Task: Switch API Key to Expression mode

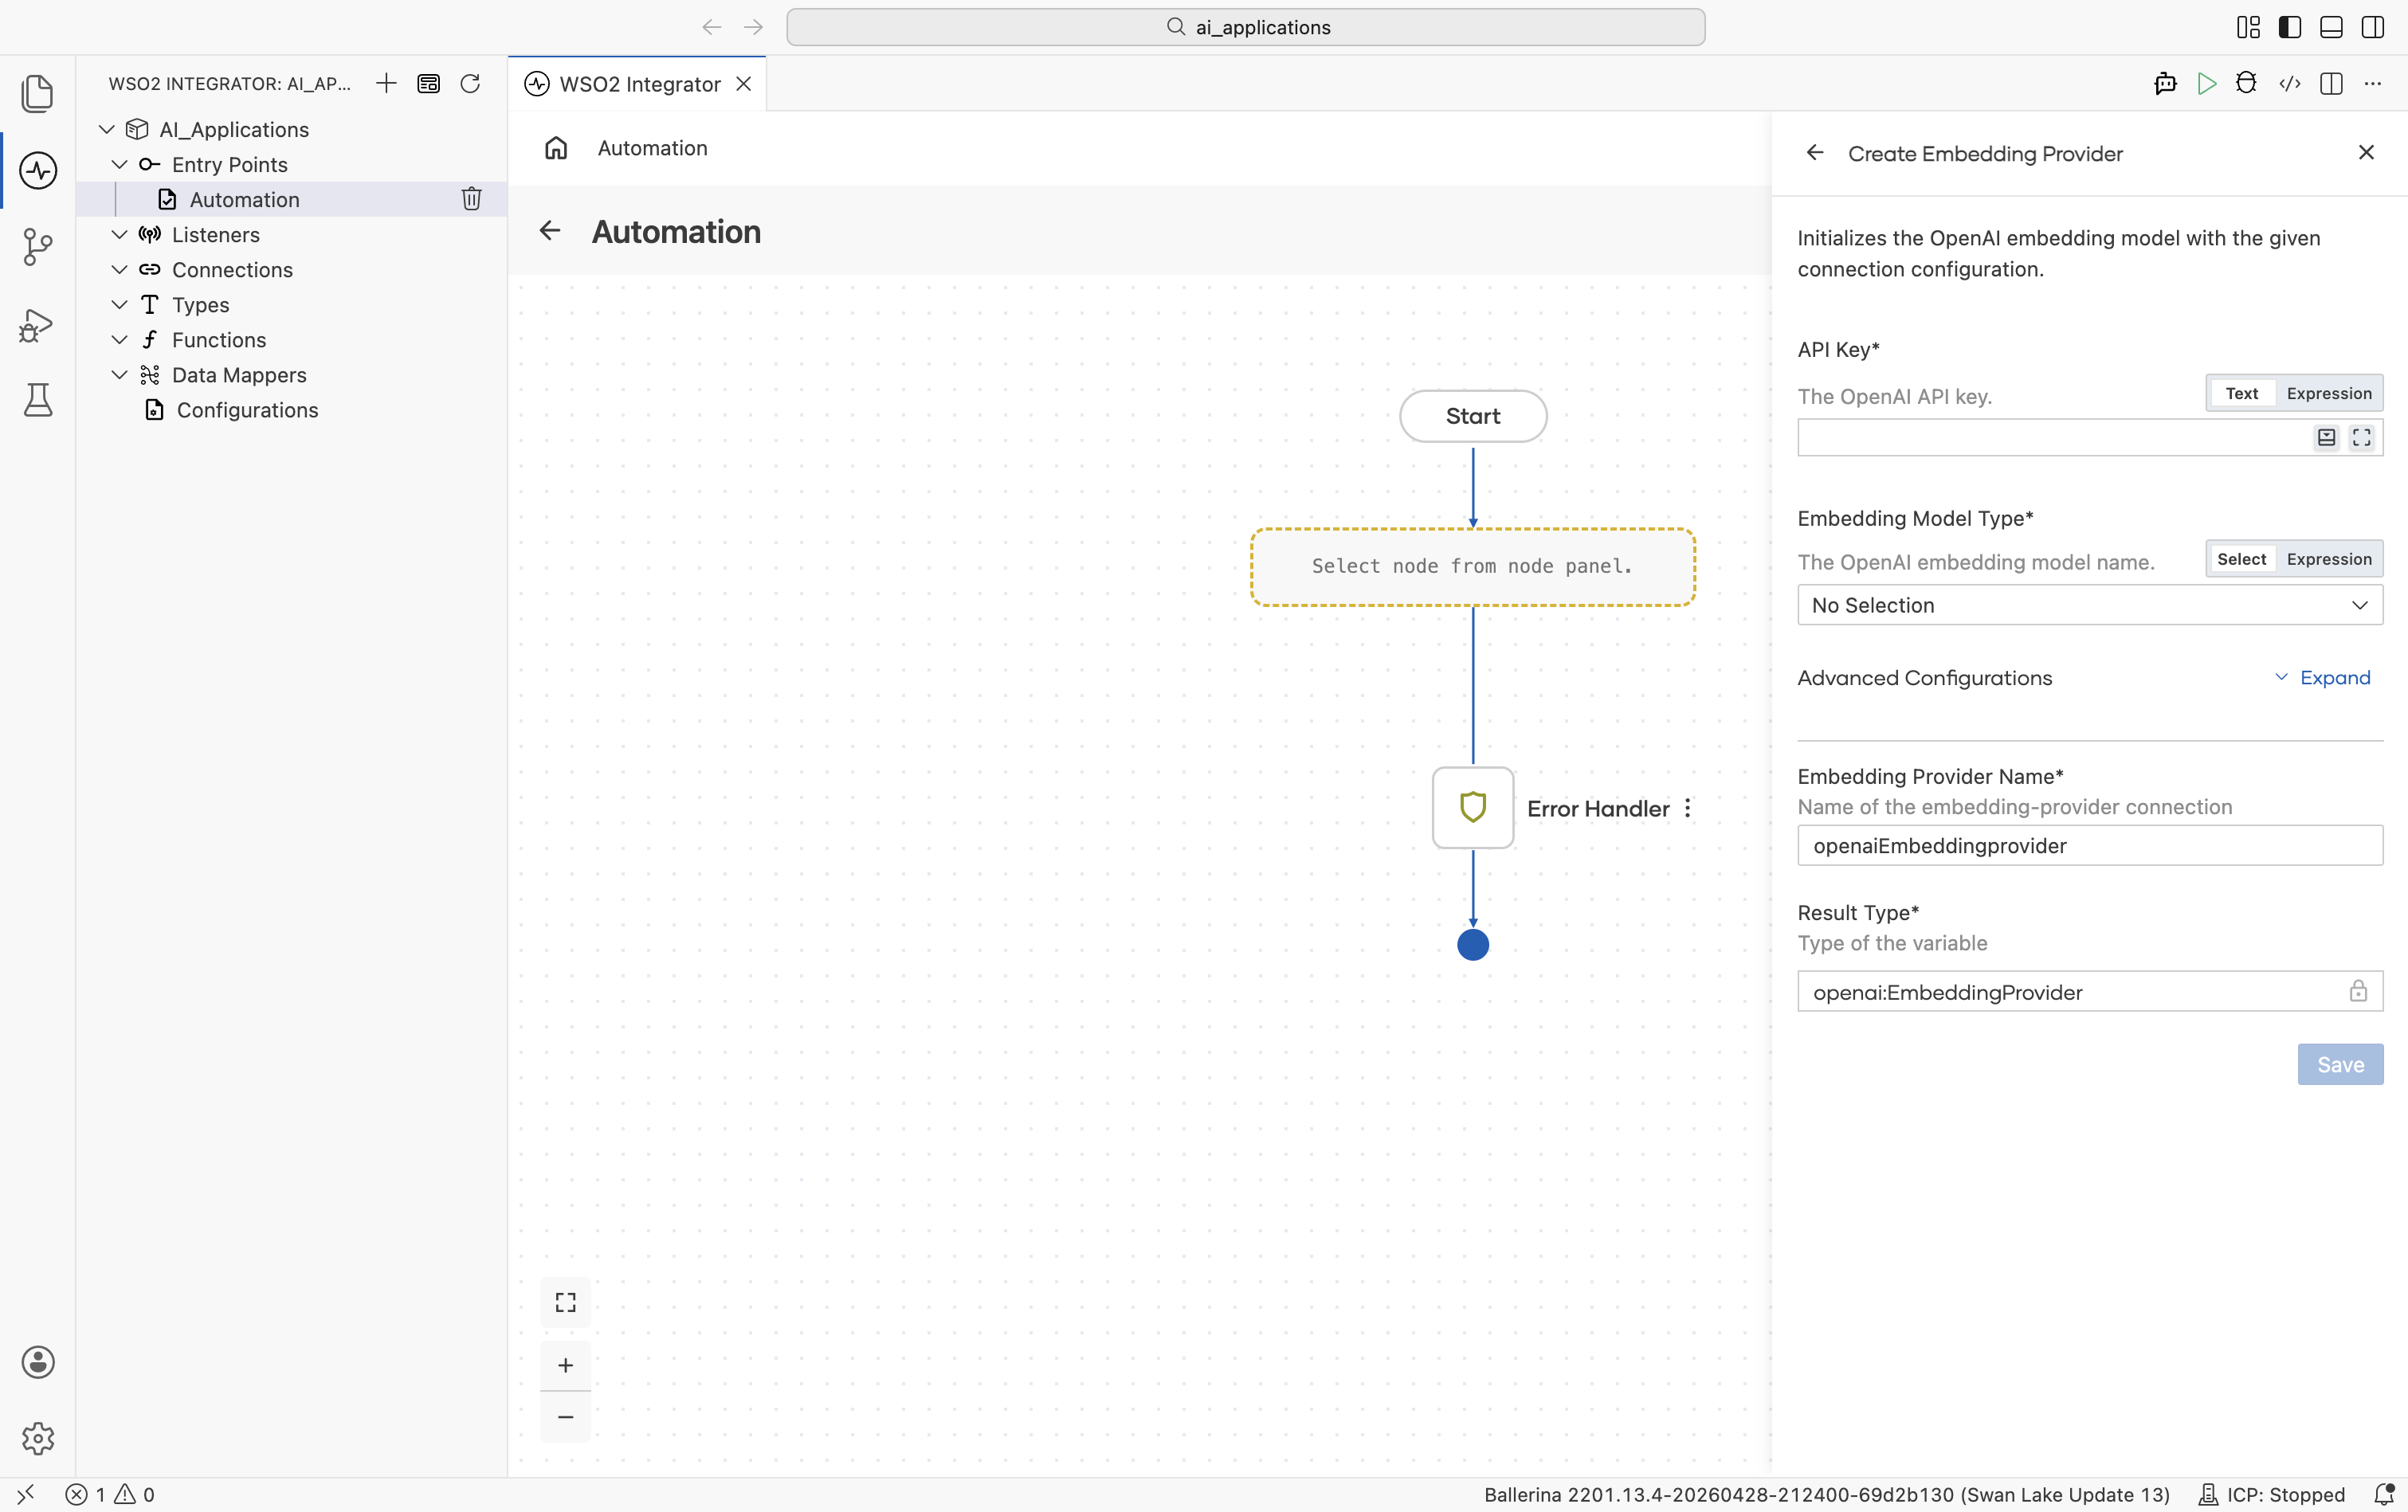Action: [x=2329, y=393]
